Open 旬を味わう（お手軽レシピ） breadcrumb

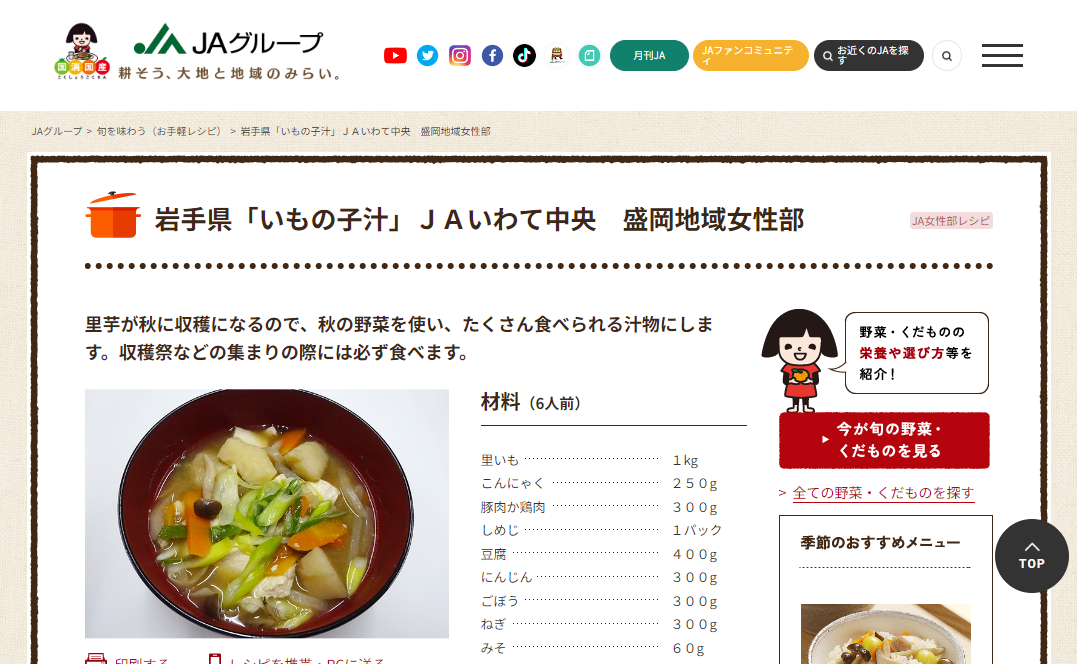(x=161, y=131)
